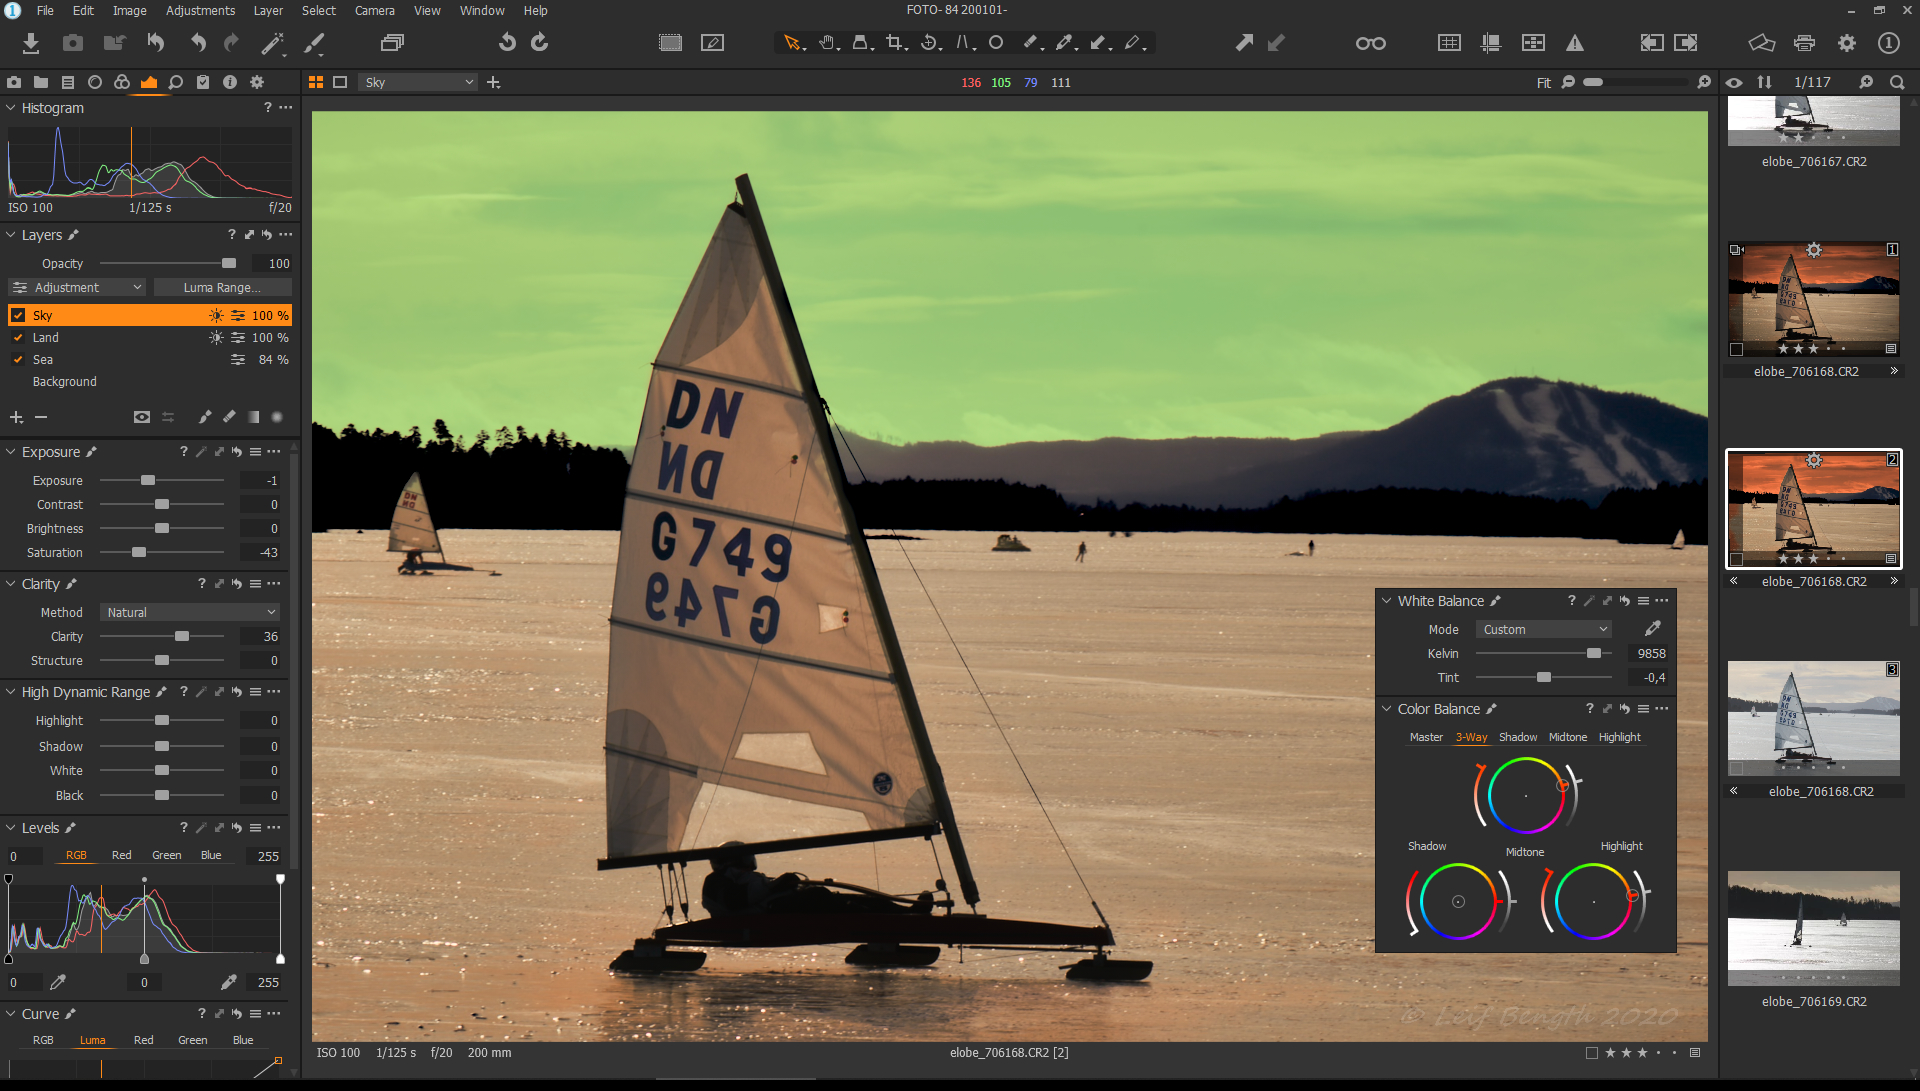1920x1091 pixels.
Task: Open the Adjustment layer type dropdown
Action: [x=77, y=288]
